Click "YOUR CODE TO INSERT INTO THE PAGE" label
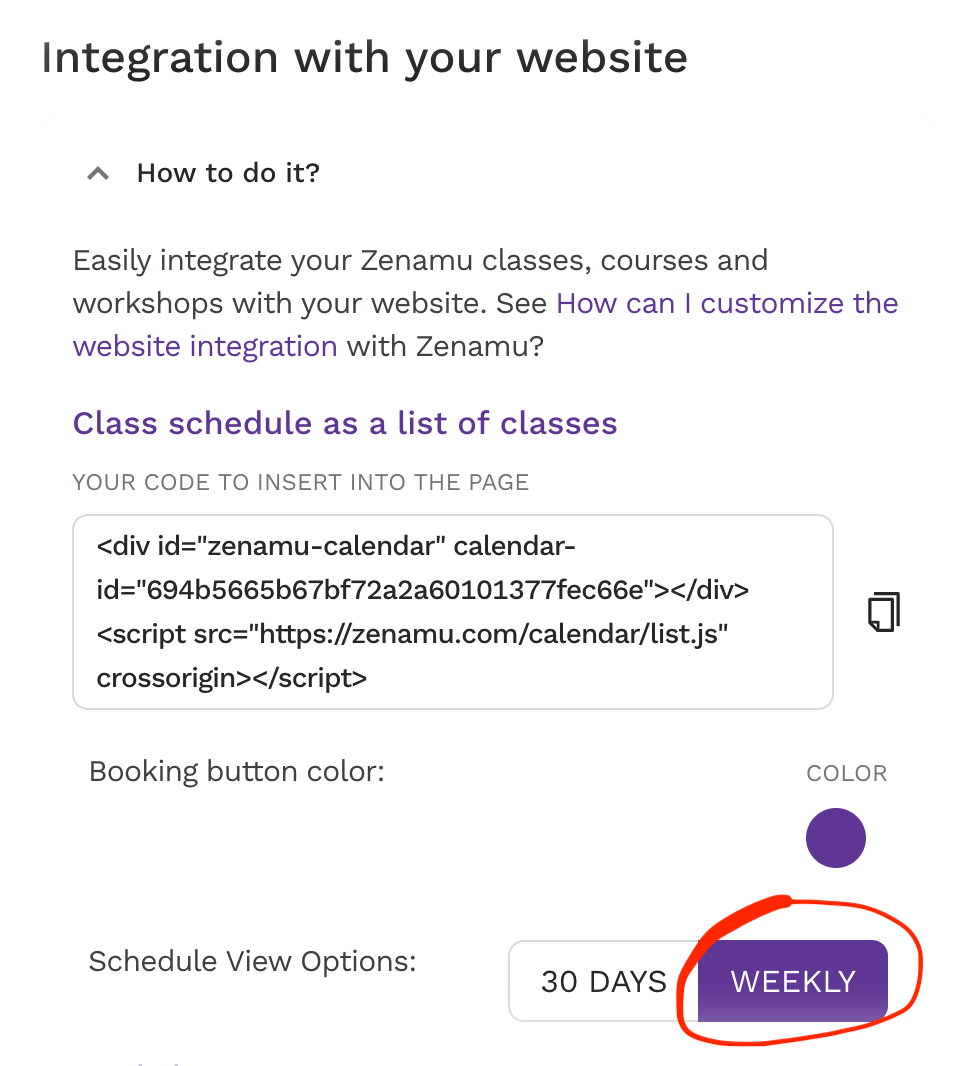 (300, 482)
